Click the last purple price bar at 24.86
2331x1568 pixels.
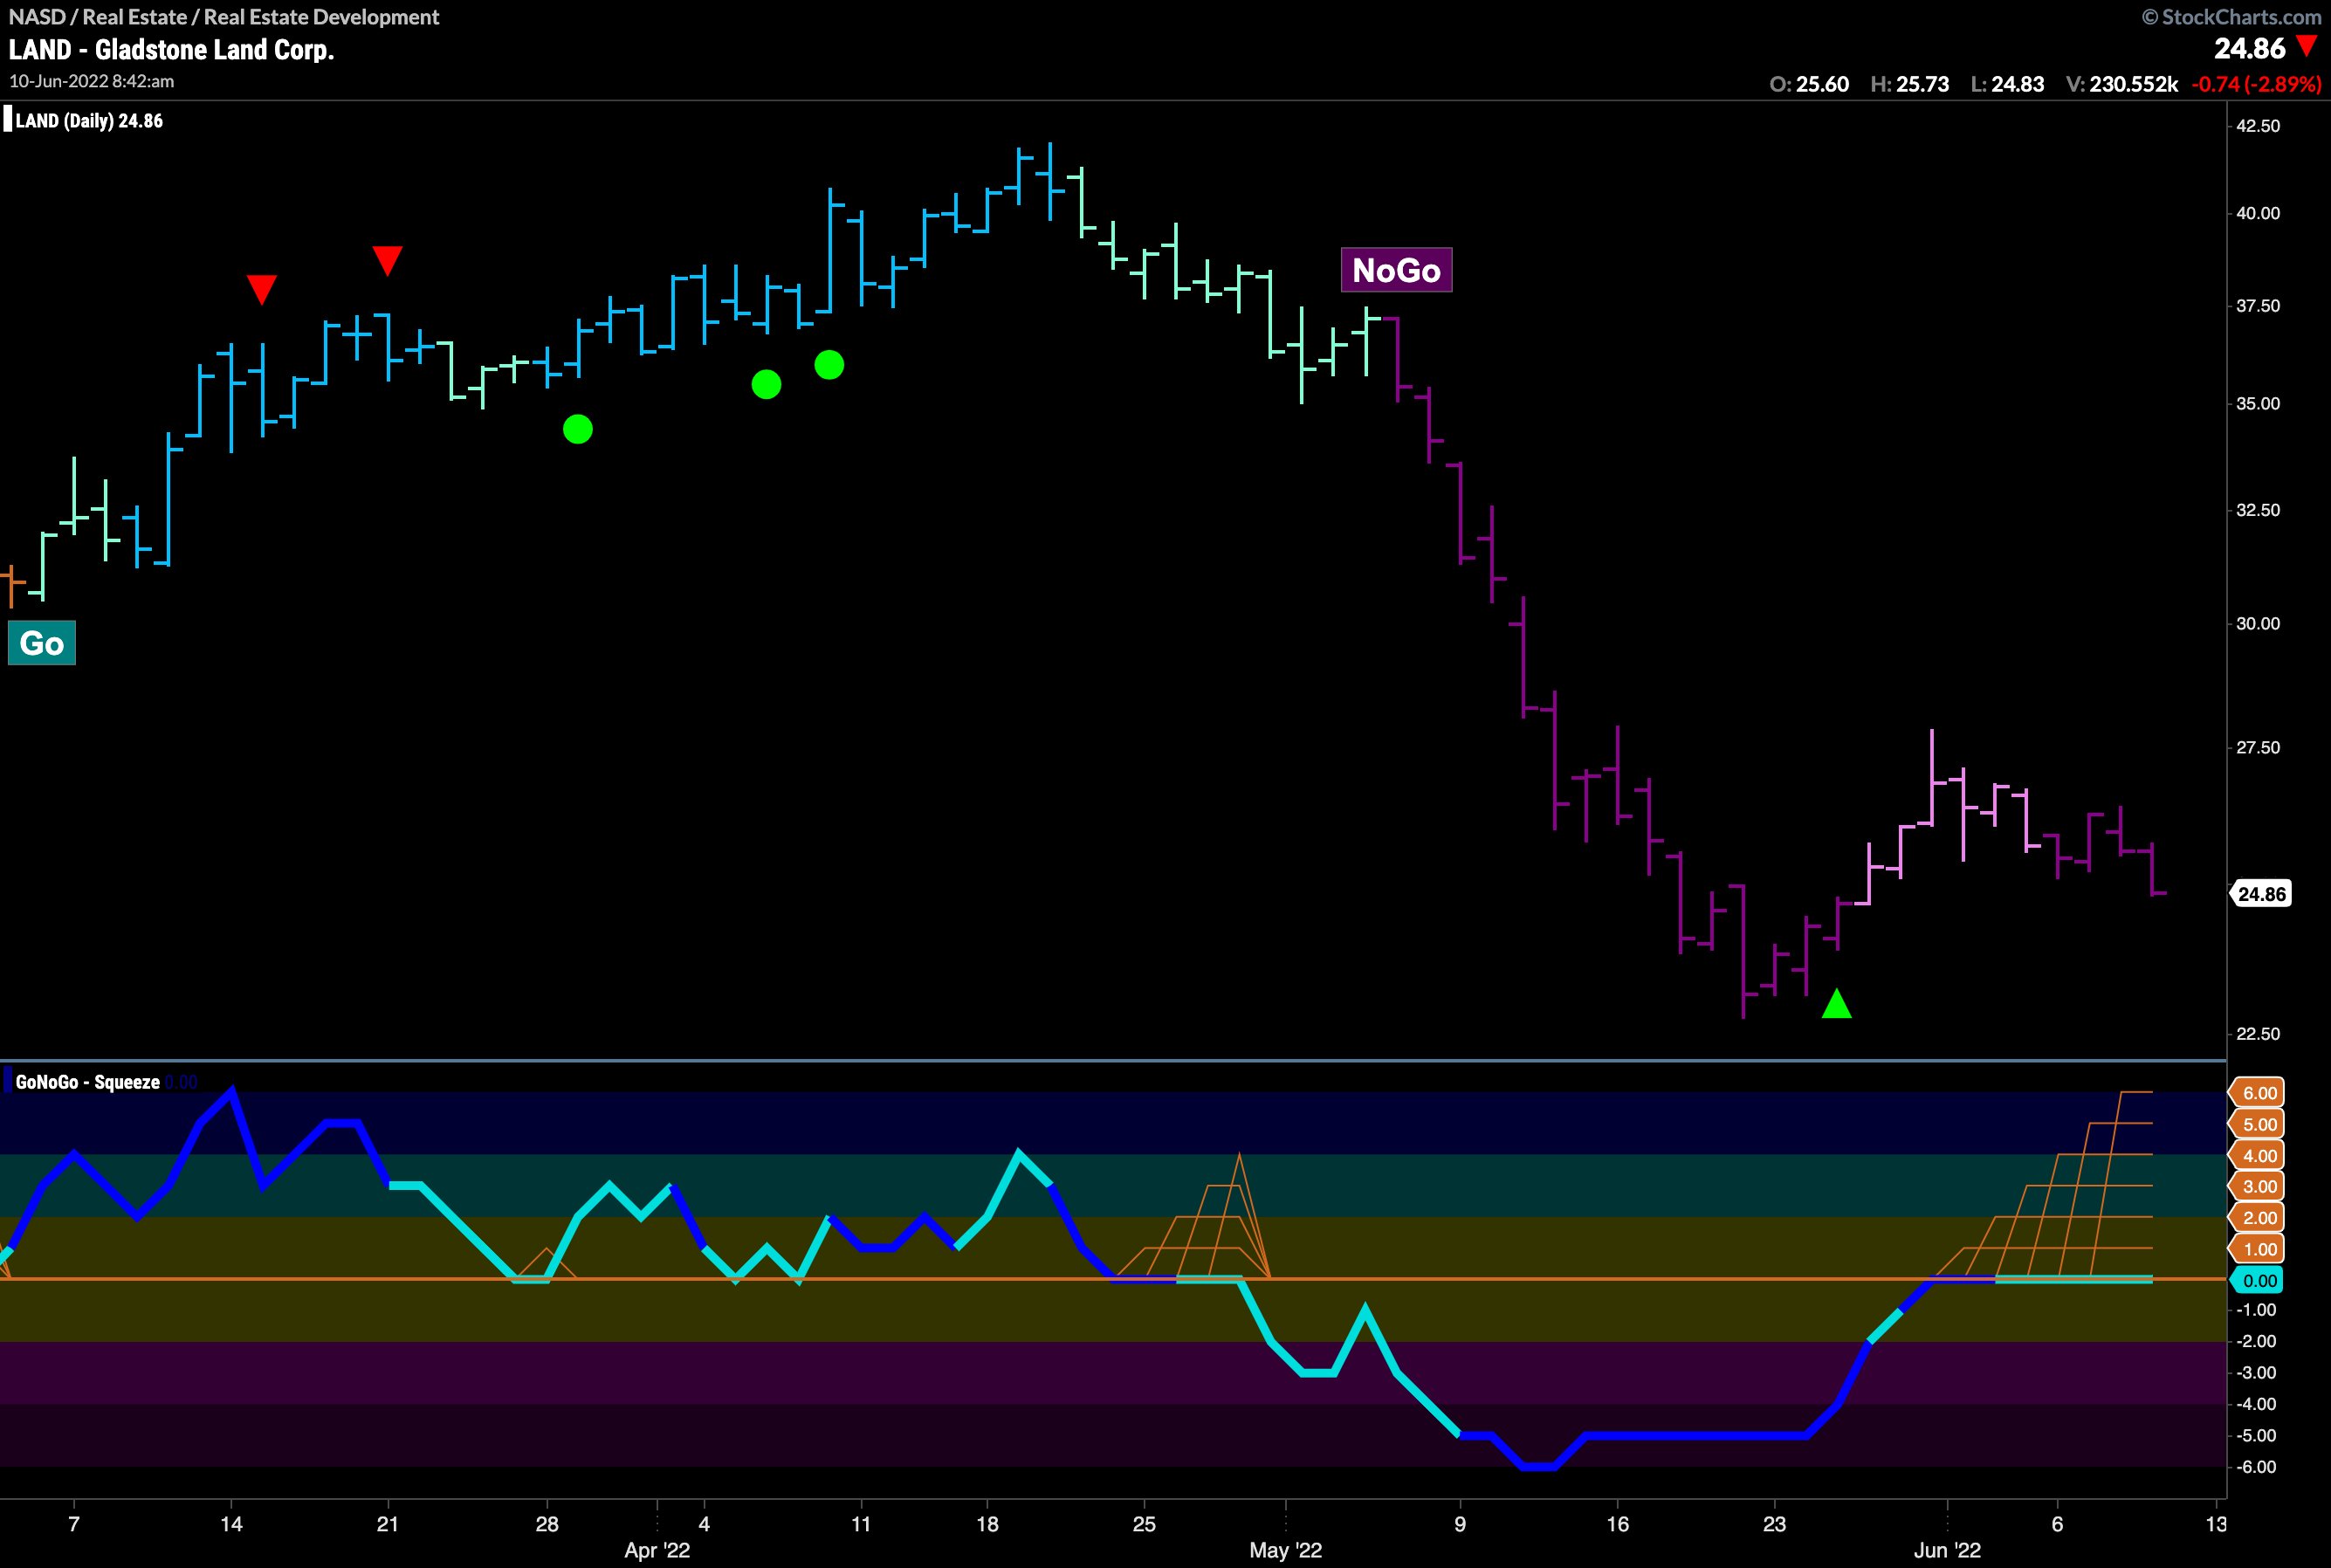click(2153, 869)
